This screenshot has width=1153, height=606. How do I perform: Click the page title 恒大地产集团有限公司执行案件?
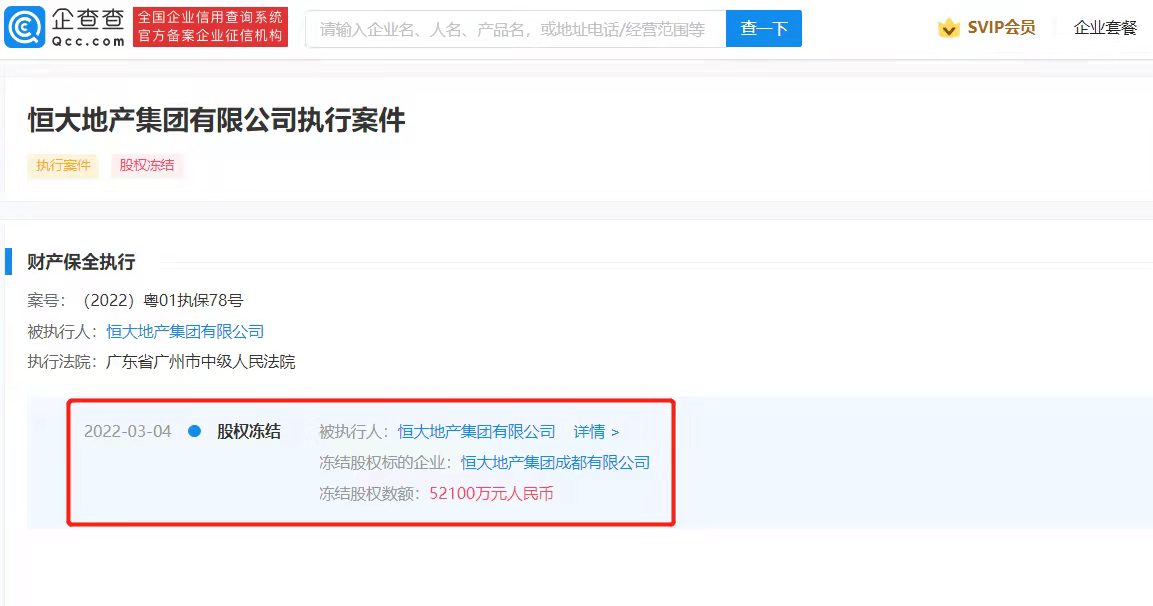pos(216,121)
